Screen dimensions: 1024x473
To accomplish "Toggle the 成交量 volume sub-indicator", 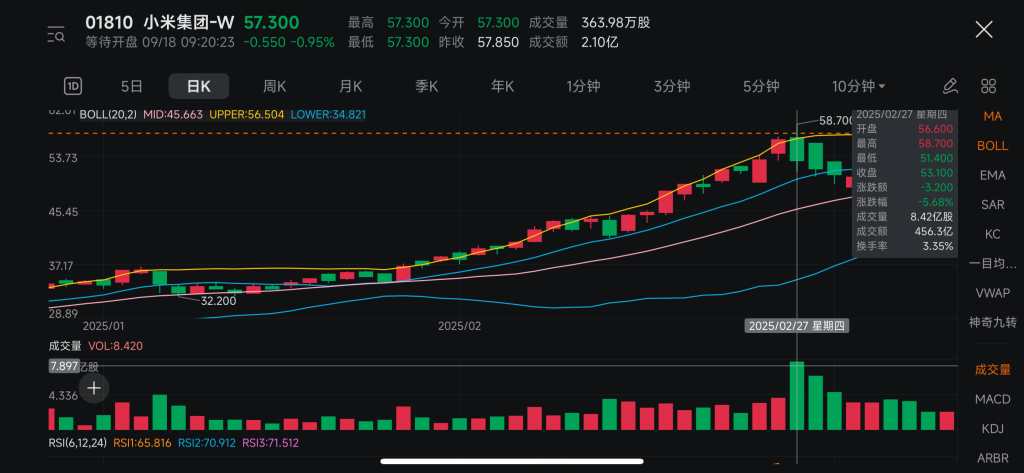I will click(992, 369).
